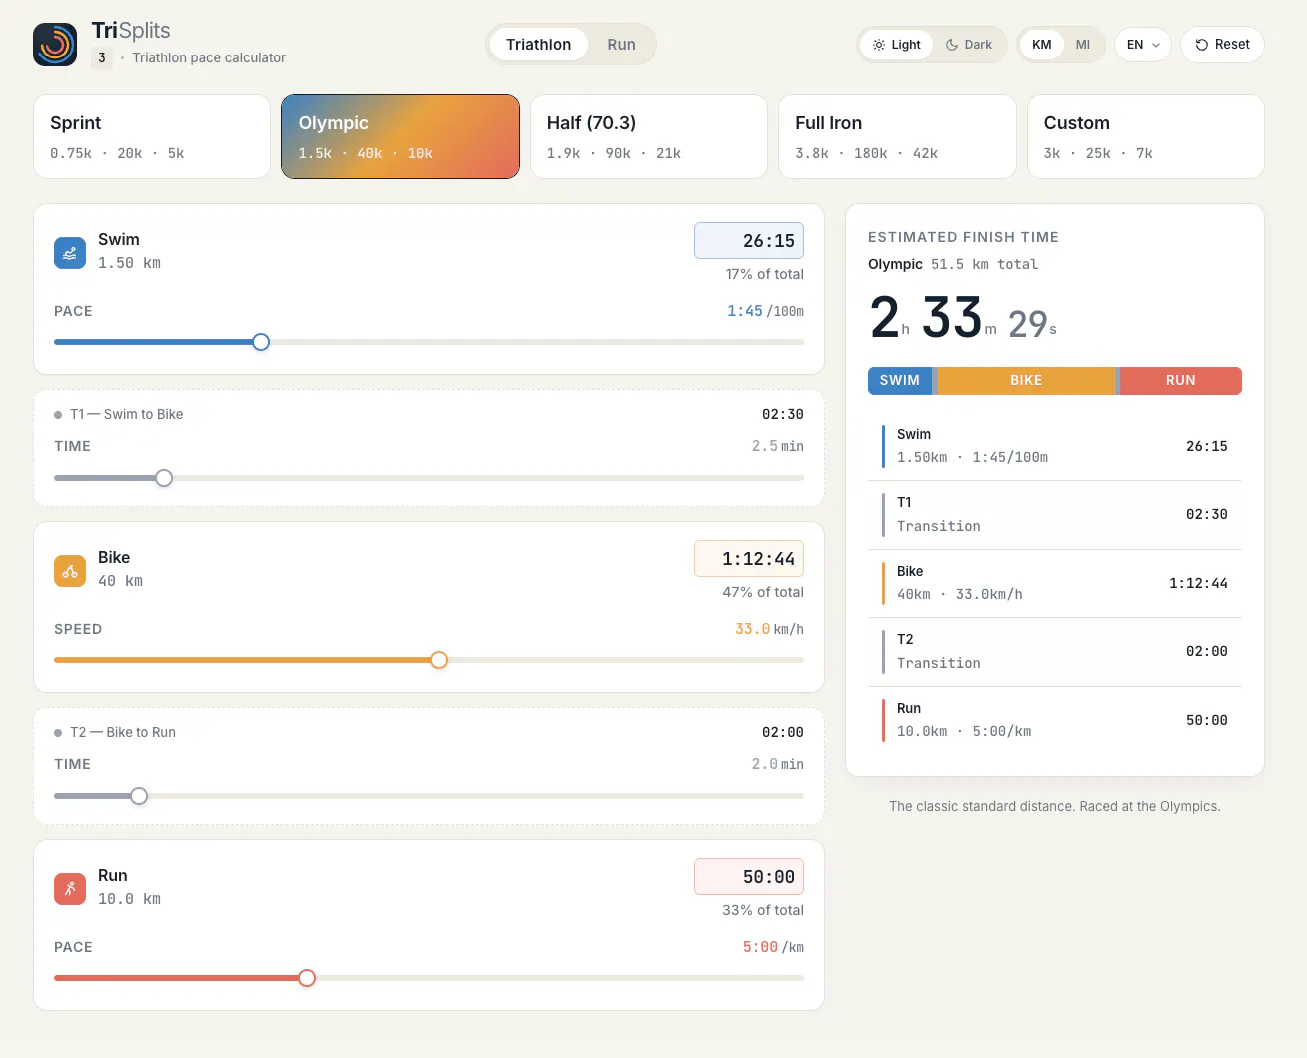The width and height of the screenshot is (1307, 1058).
Task: Open the EN language dropdown
Action: coord(1143,45)
